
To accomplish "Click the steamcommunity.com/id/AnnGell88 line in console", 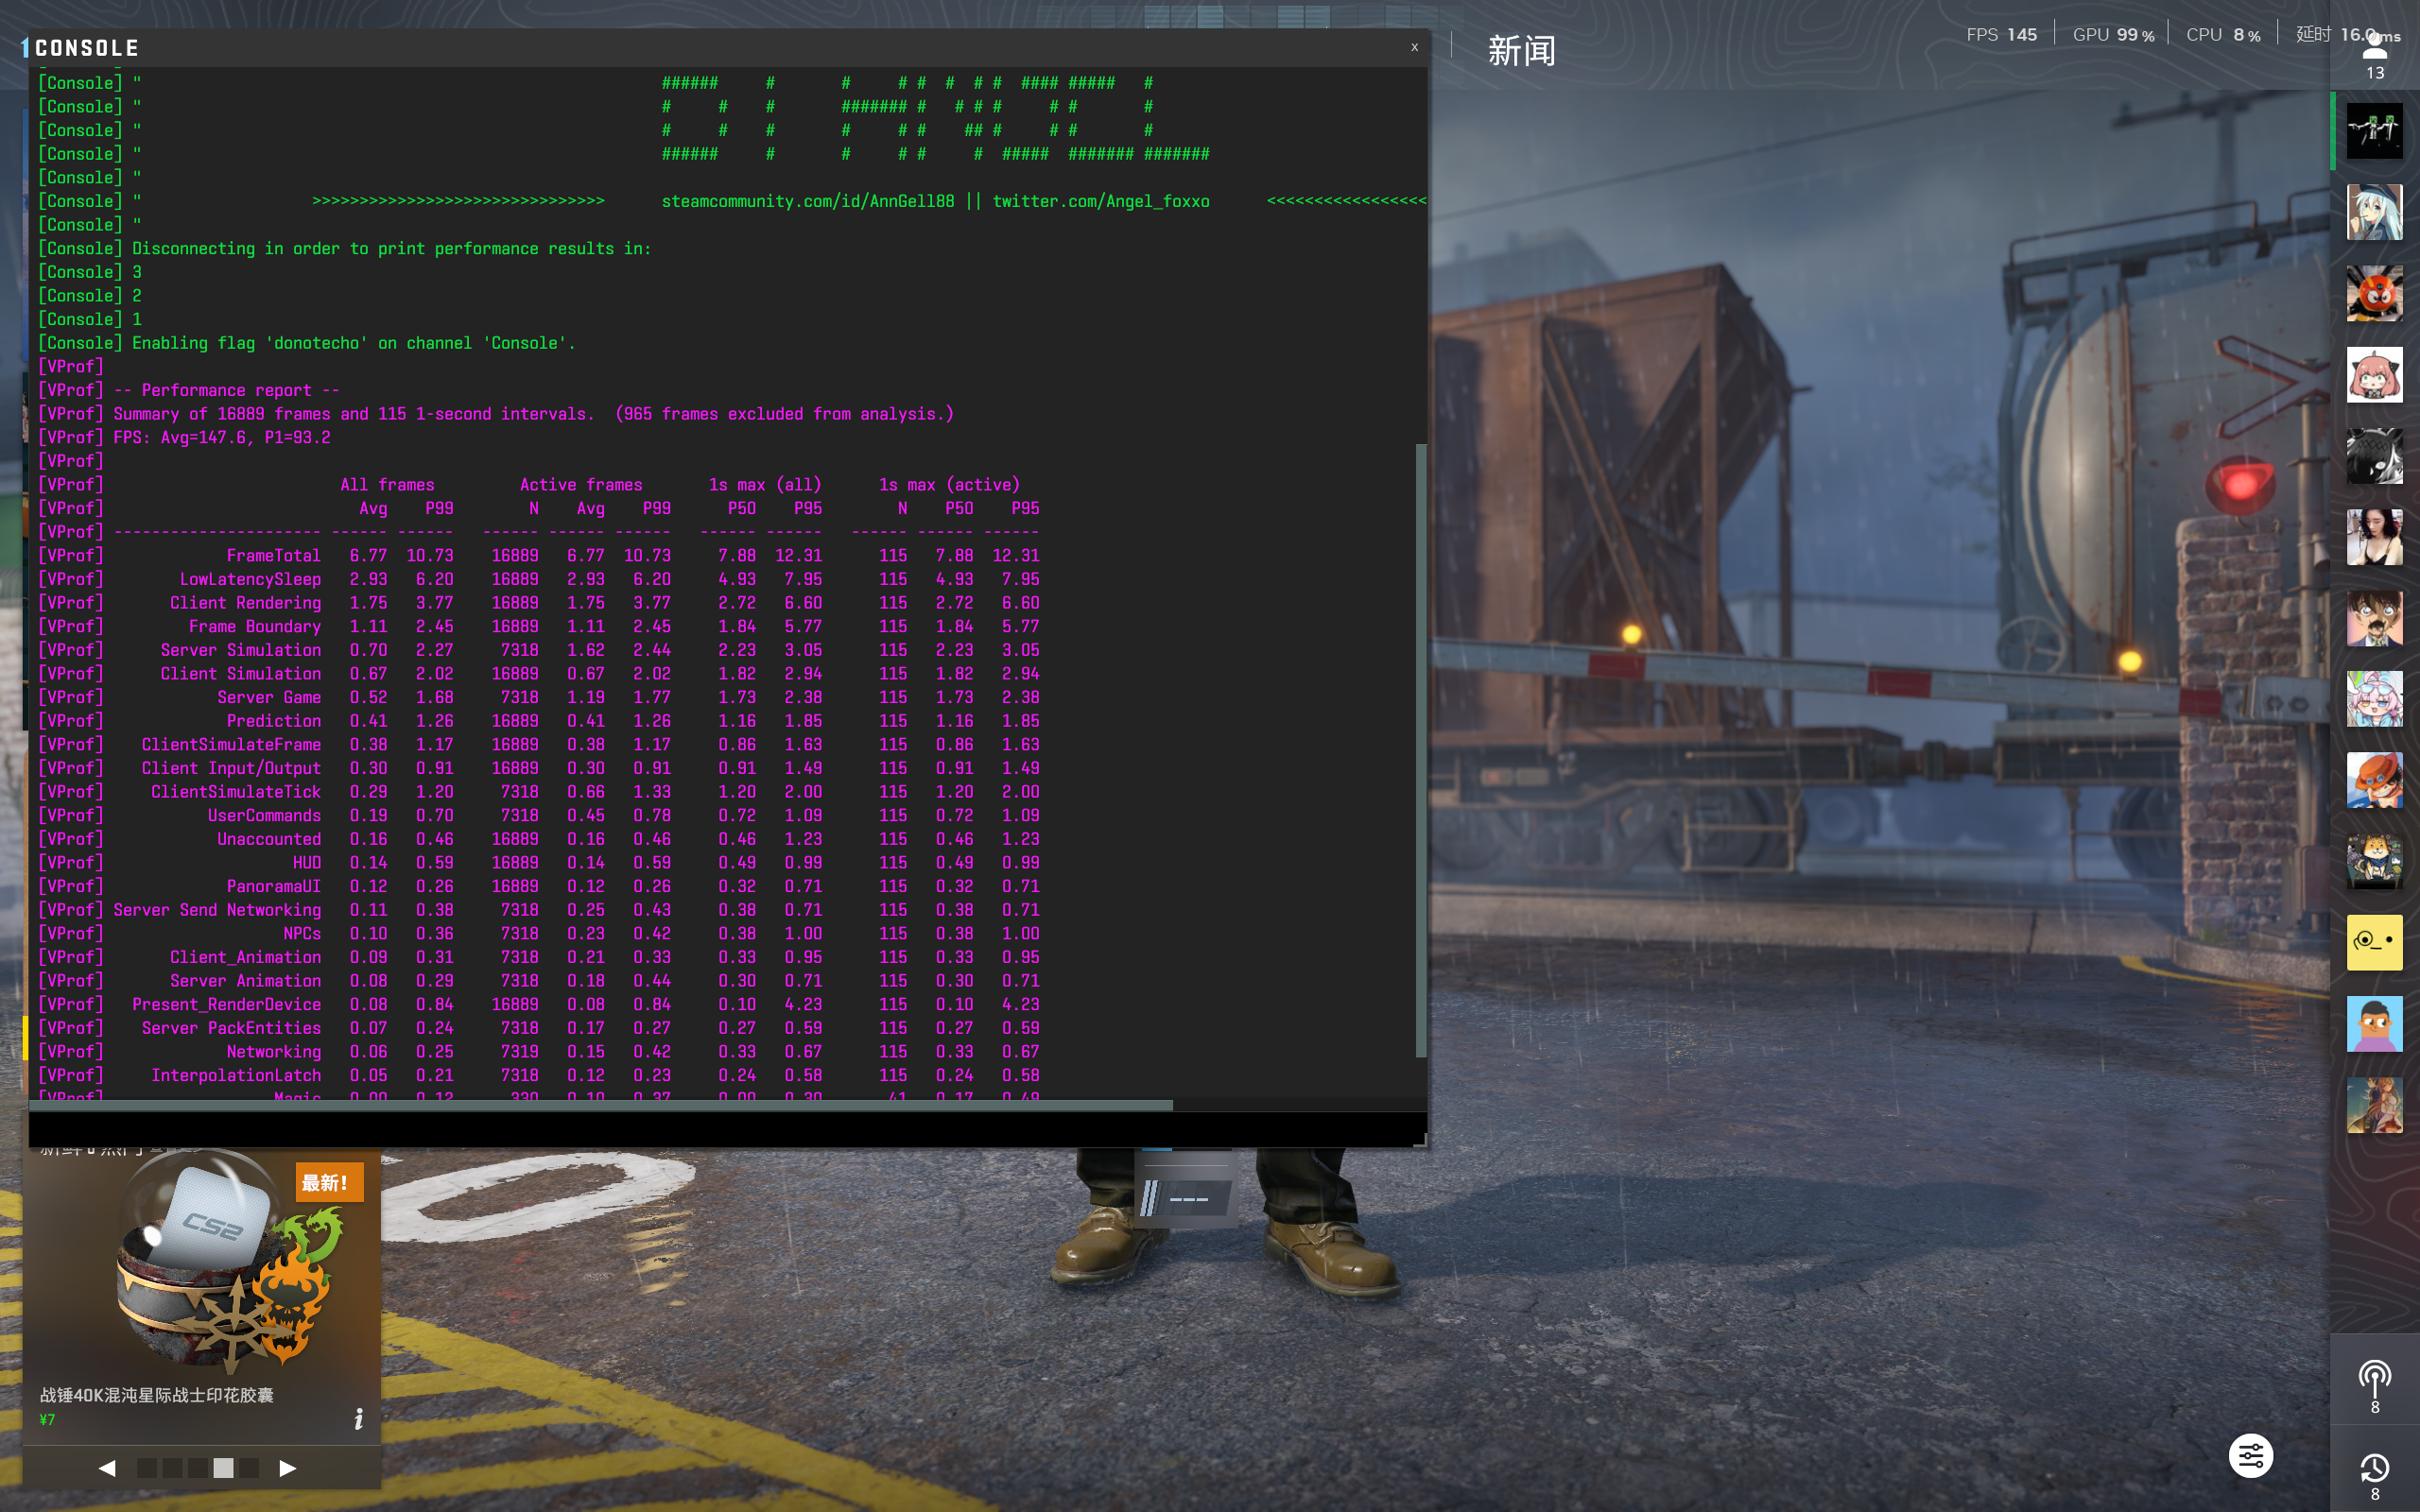I will (807, 201).
